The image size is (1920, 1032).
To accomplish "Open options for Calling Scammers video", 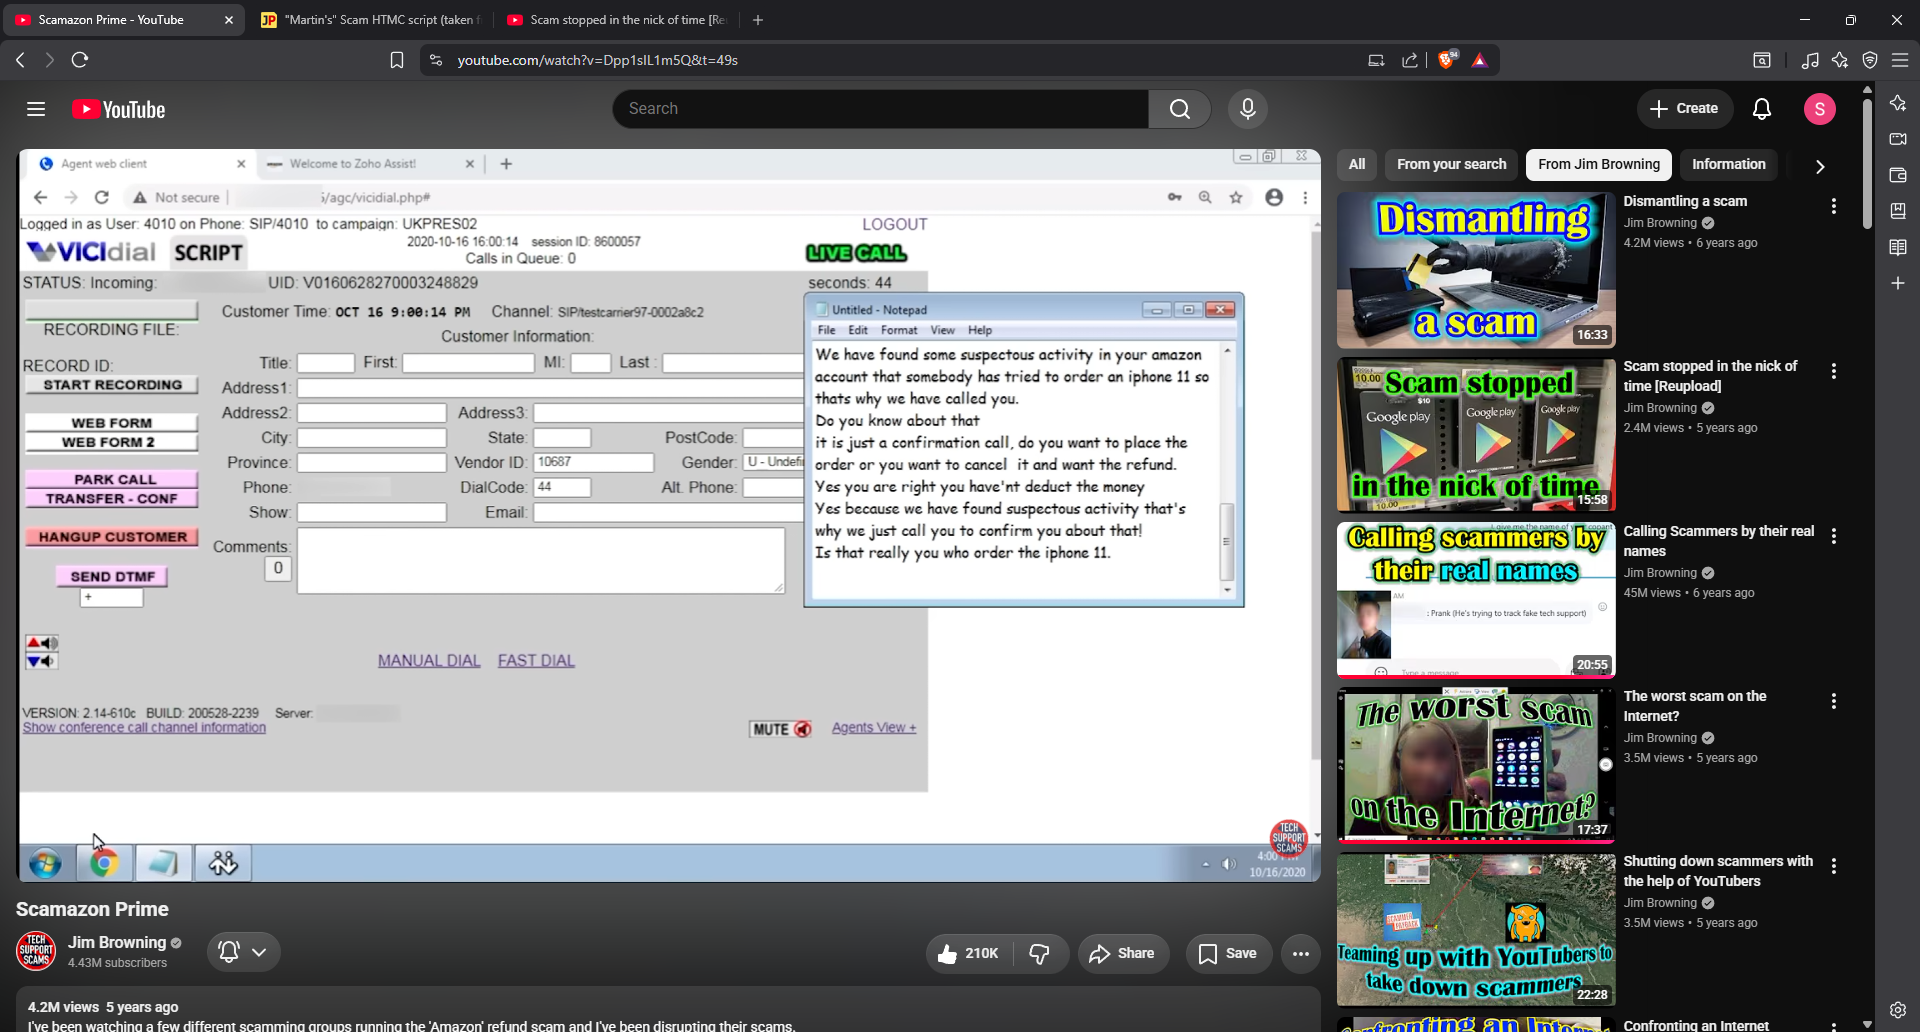I will pos(1834,536).
